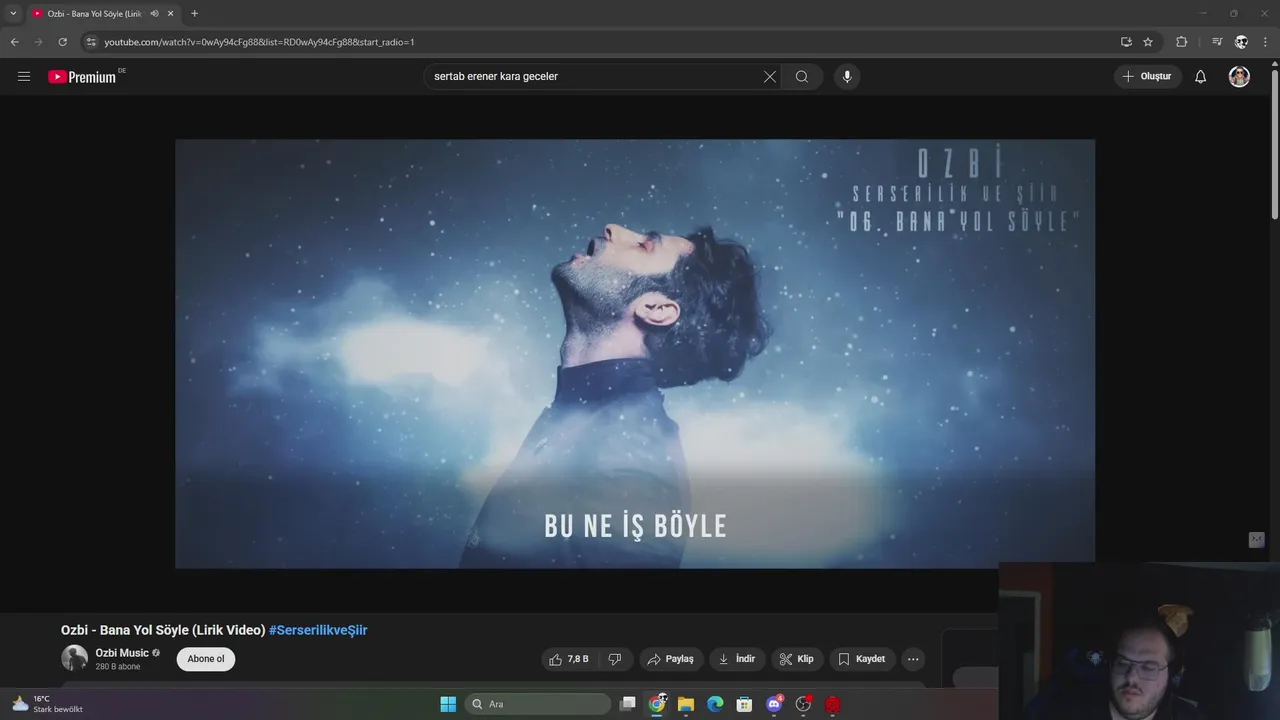Screen dimensions: 1280x720
Task: Open a new browser tab
Action: coord(194,14)
